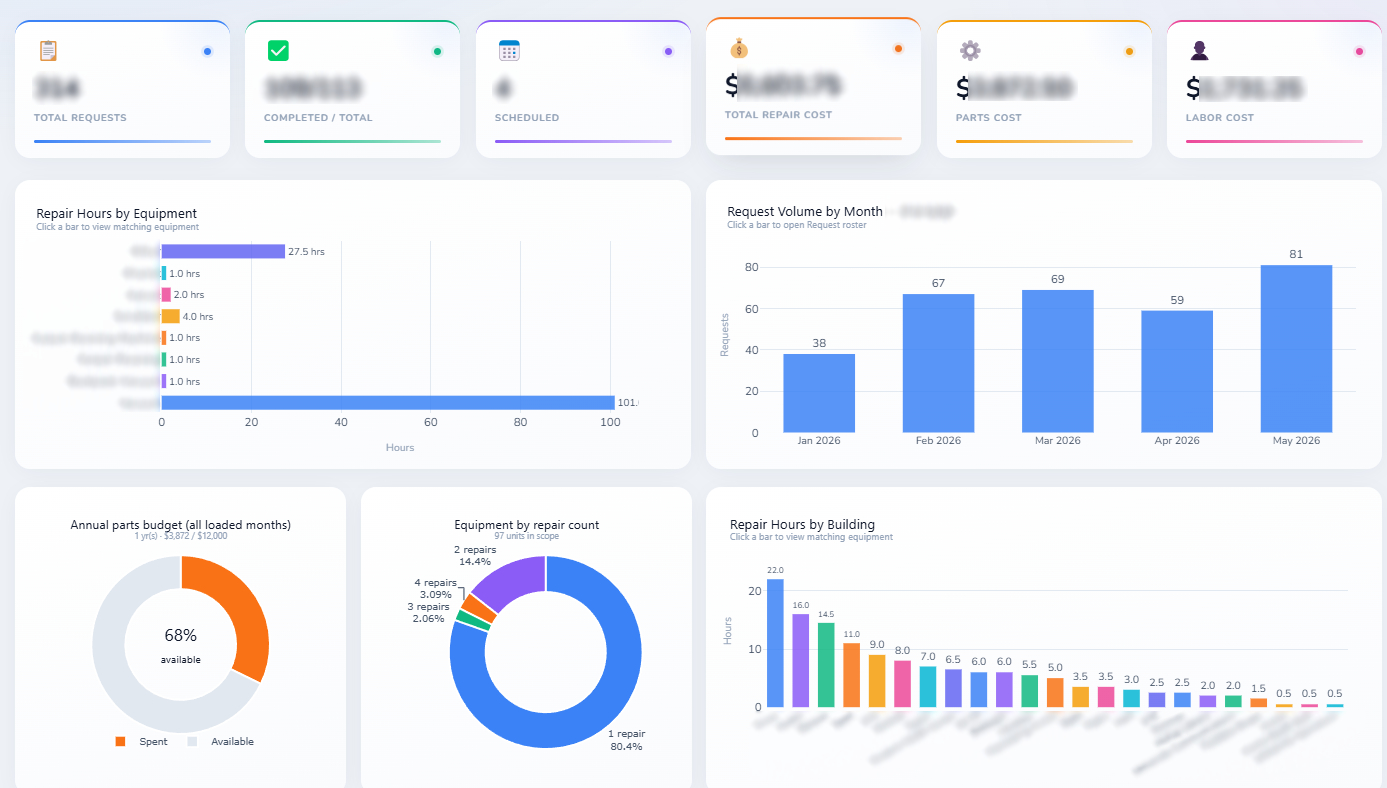Click the "Annual parts budget (all loaded months)" title

pyautogui.click(x=181, y=524)
